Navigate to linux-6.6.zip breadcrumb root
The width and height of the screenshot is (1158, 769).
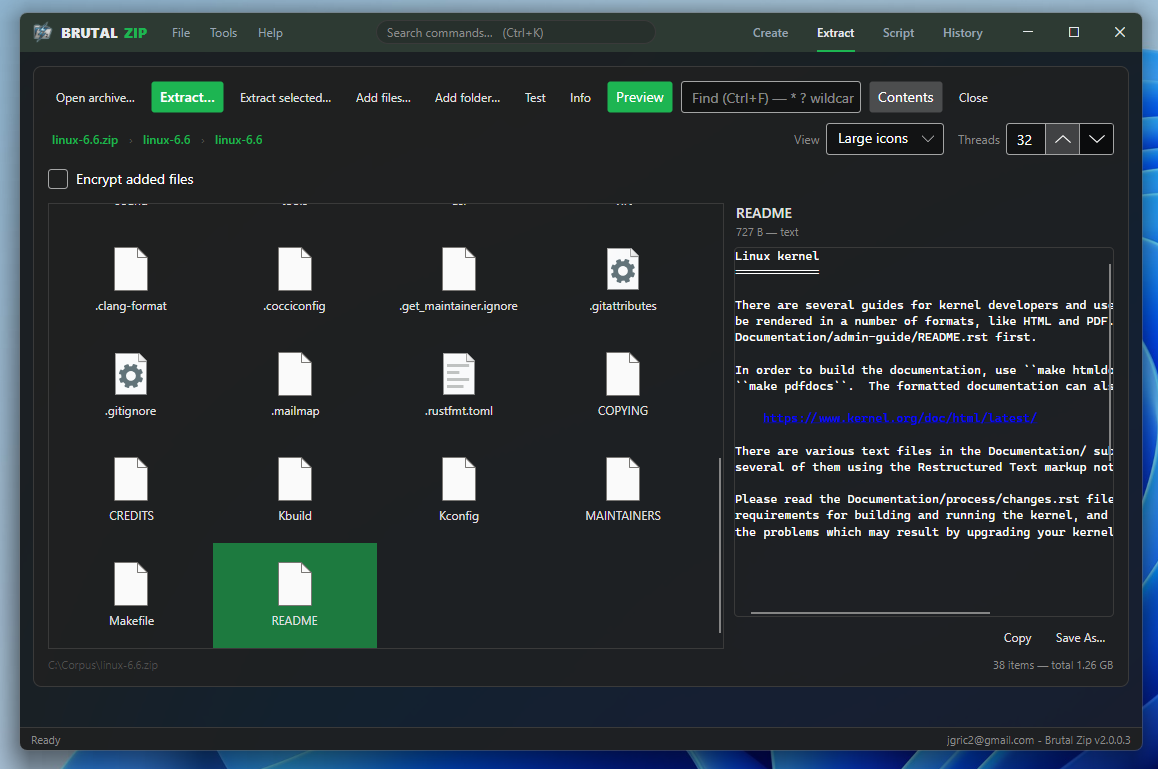pyautogui.click(x=85, y=140)
